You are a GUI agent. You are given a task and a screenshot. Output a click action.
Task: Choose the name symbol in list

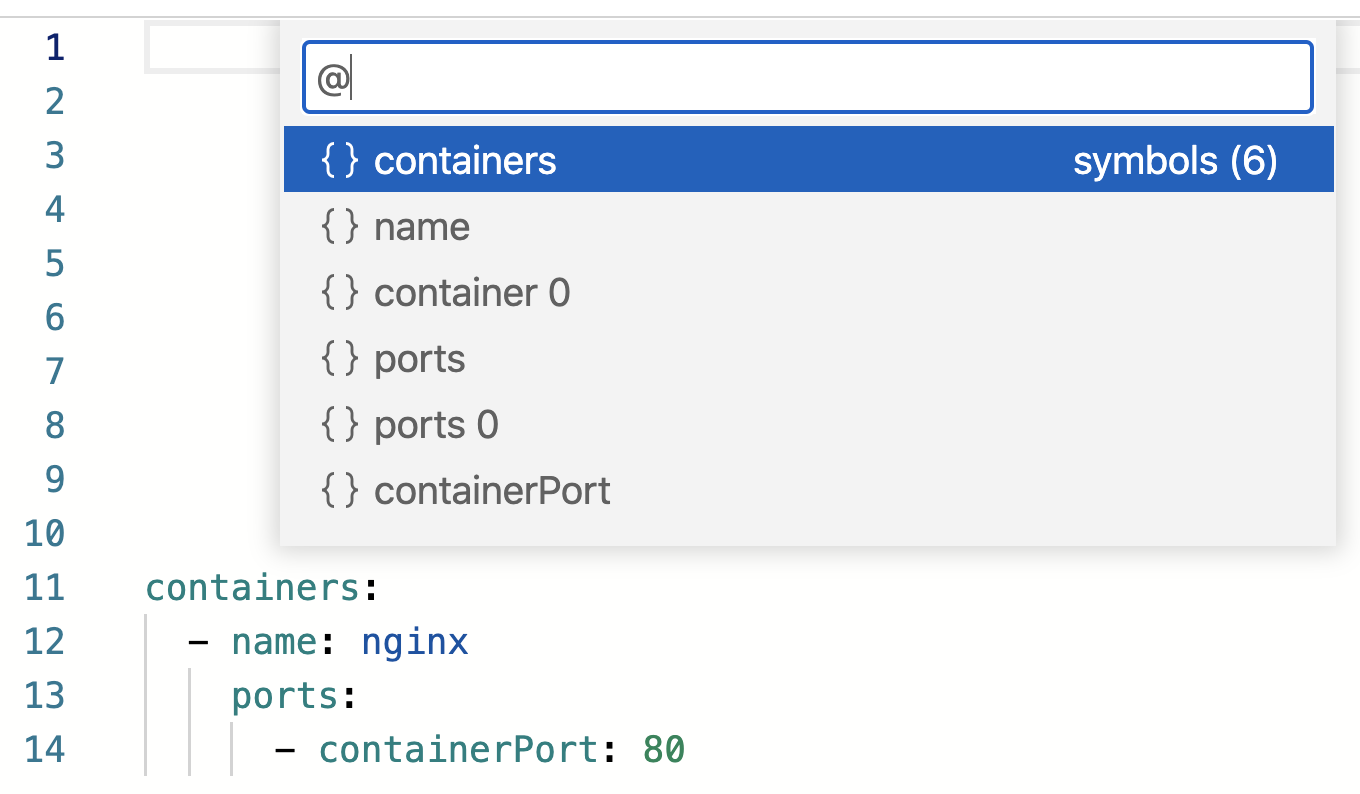[x=422, y=227]
